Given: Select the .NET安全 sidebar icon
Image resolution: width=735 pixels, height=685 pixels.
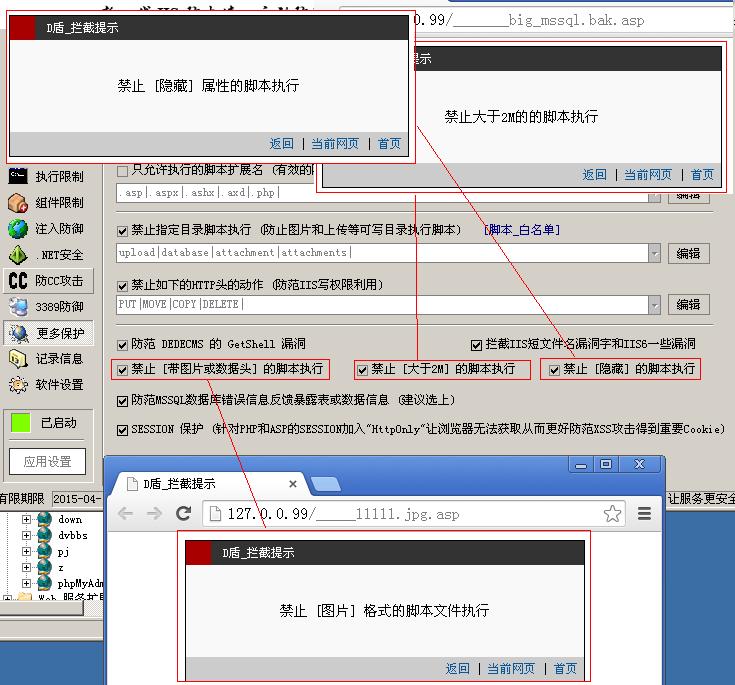Looking at the screenshot, I should [18, 255].
